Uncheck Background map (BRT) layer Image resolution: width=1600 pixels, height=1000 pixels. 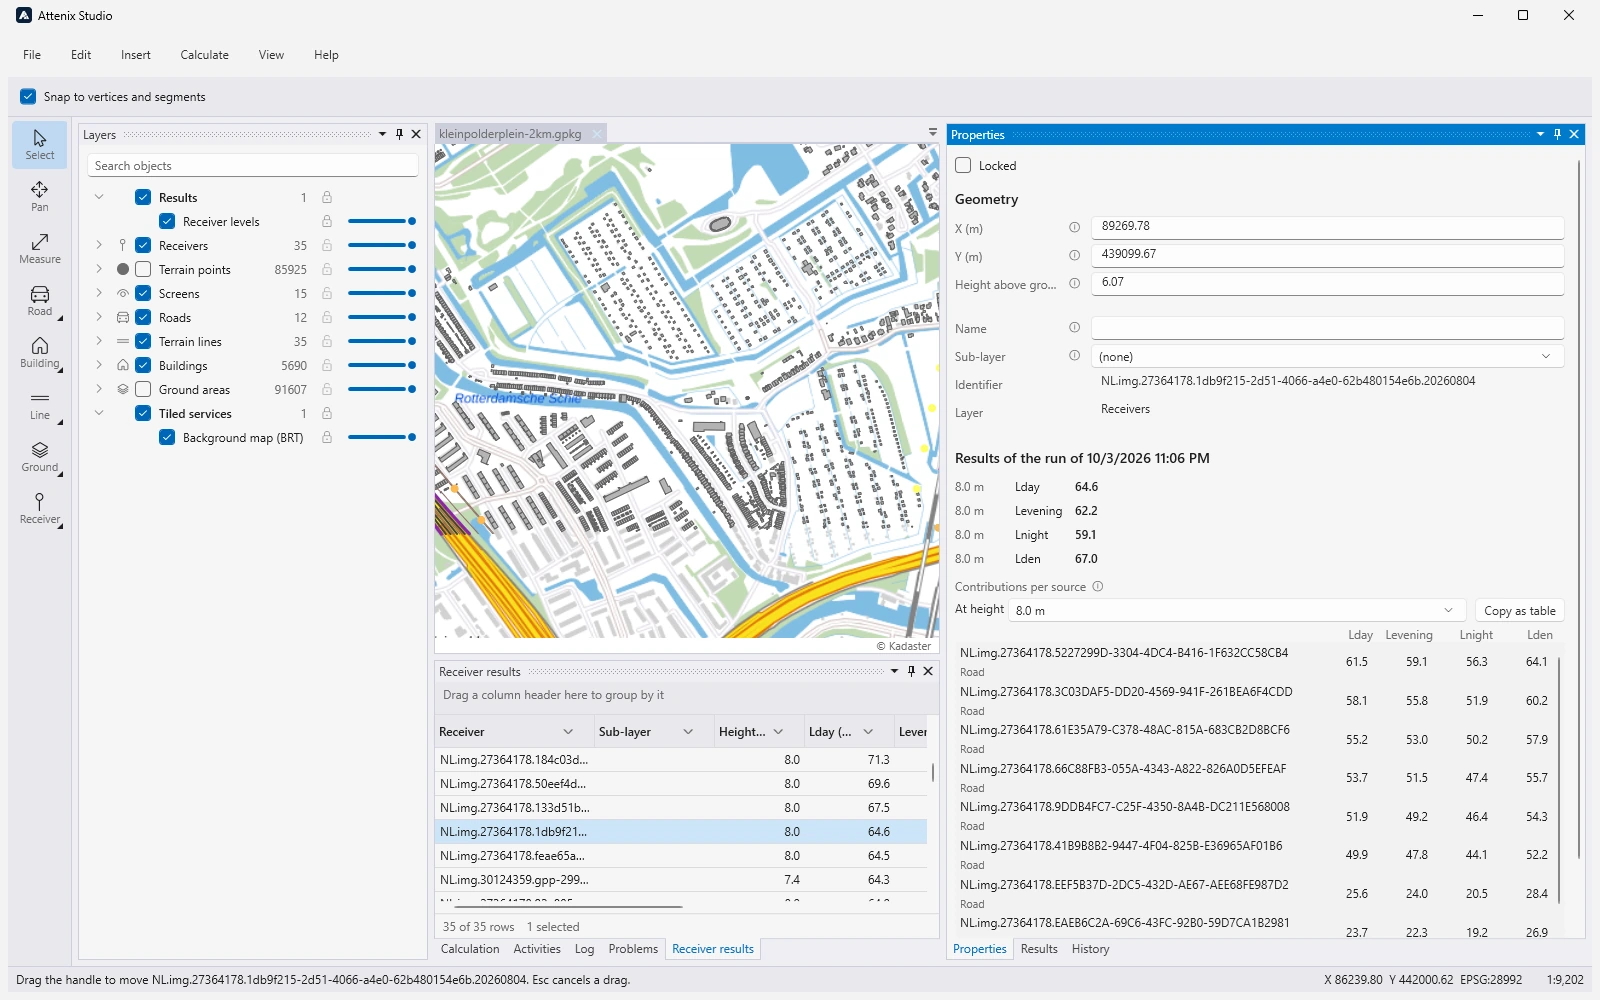[167, 437]
